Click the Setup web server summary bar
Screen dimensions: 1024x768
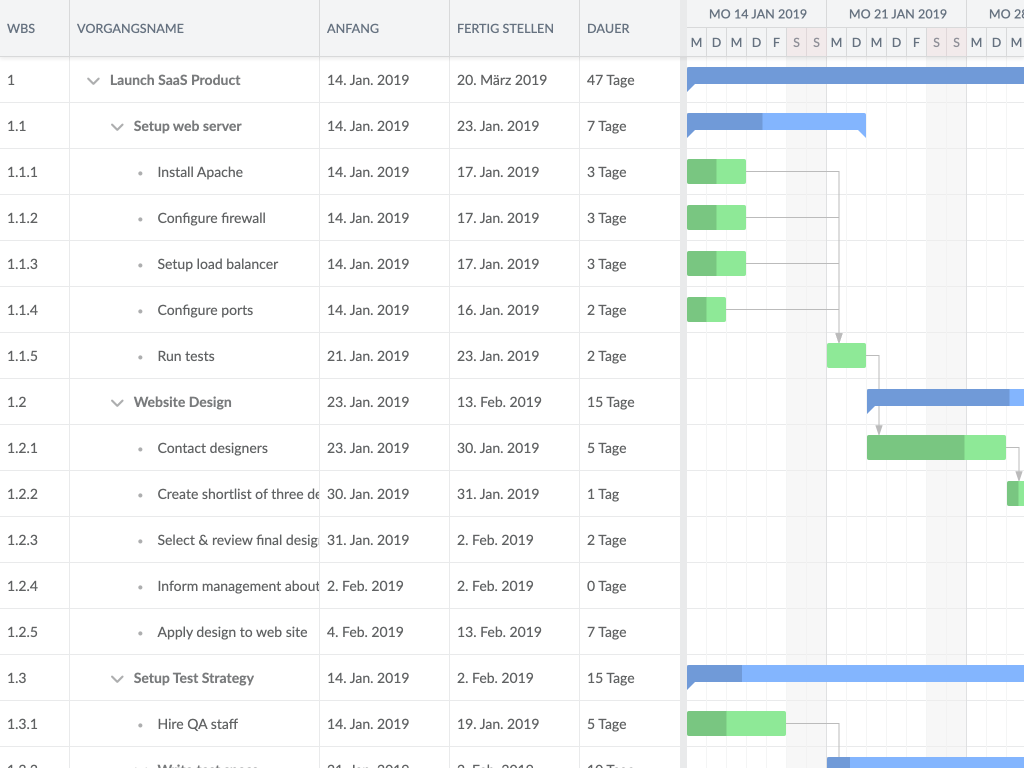pyautogui.click(x=776, y=122)
